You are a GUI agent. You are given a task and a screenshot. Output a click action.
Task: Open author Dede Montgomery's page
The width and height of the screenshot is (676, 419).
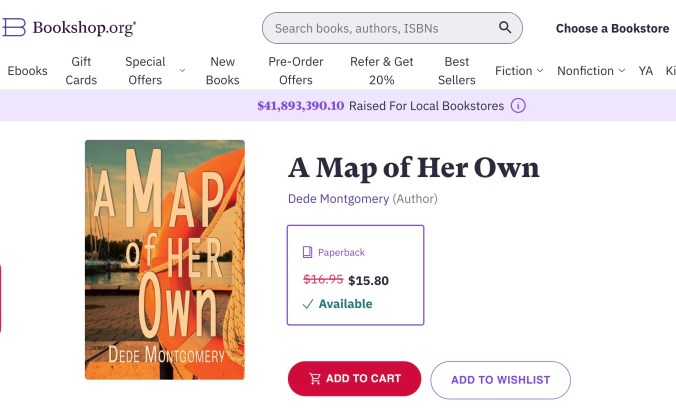point(338,199)
